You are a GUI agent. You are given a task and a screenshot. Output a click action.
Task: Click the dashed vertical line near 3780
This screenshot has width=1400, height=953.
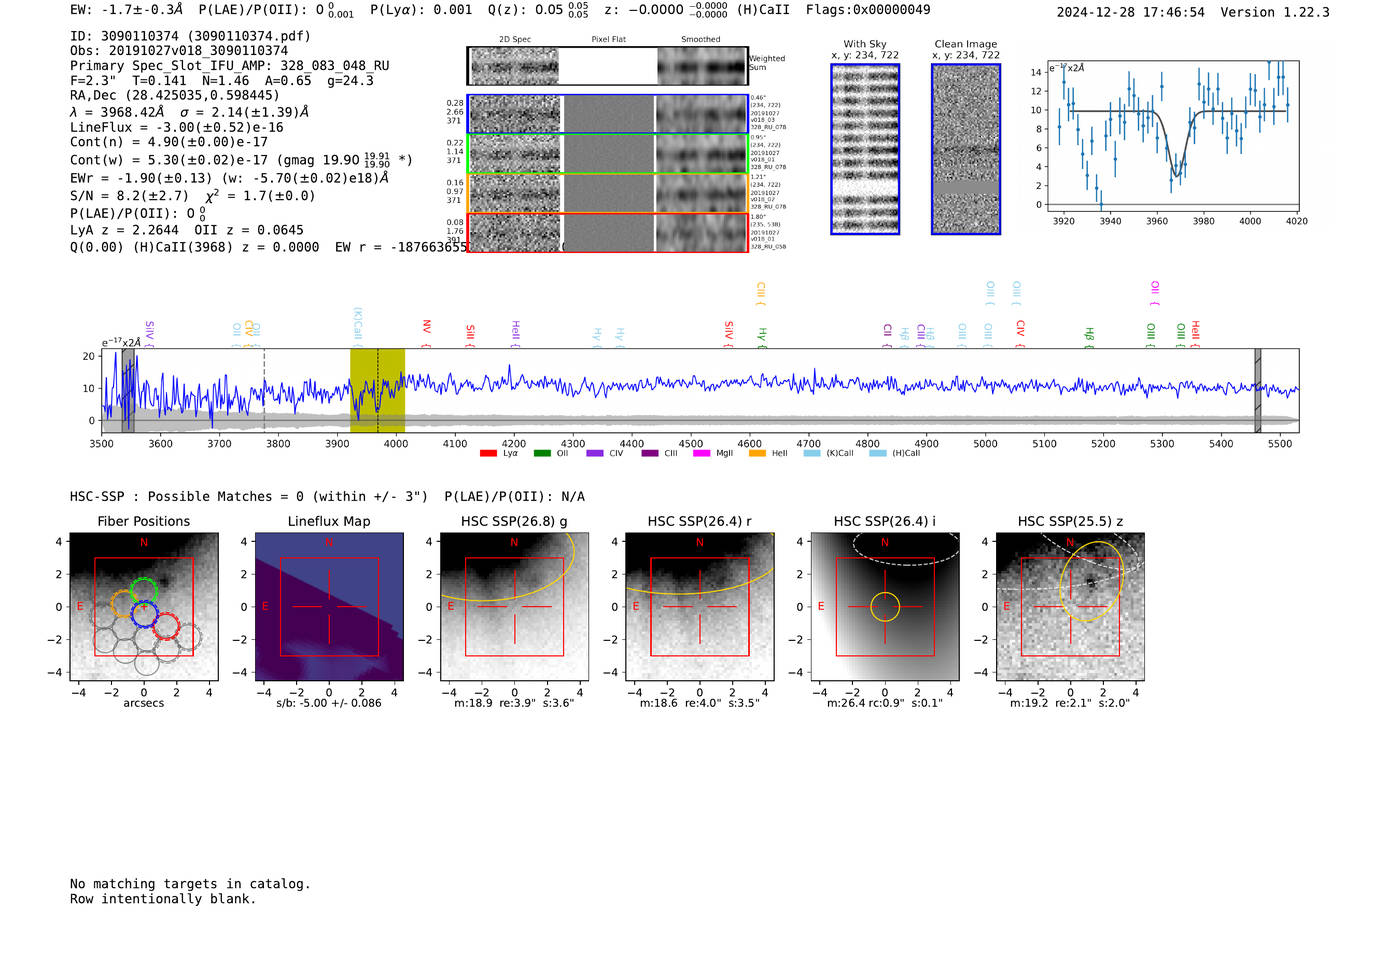tap(264, 391)
